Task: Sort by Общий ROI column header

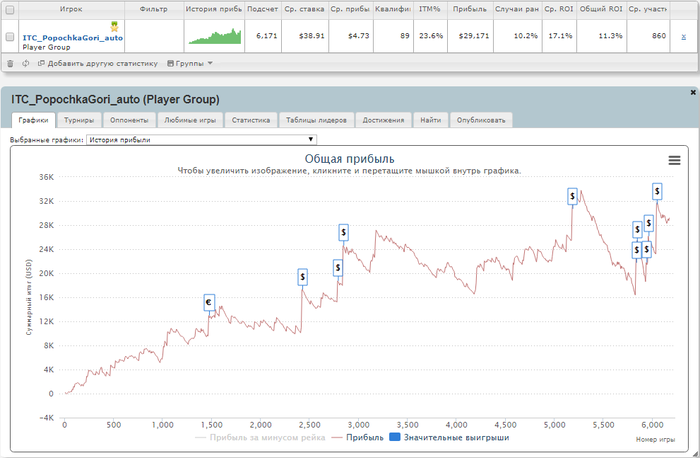Action: tap(601, 9)
